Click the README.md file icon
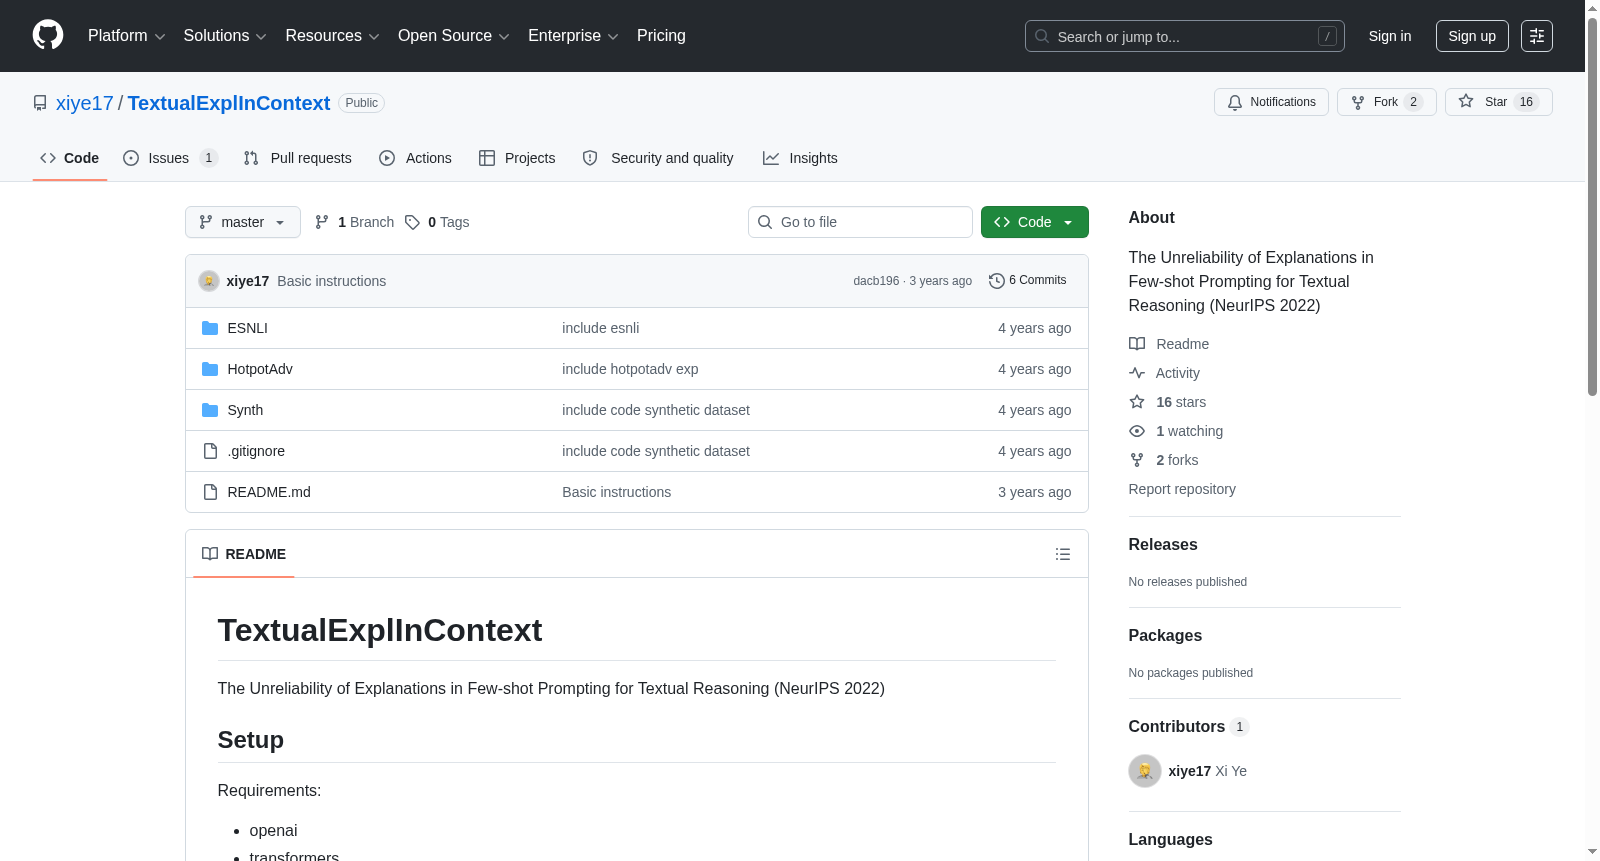The width and height of the screenshot is (1600, 861). point(210,492)
